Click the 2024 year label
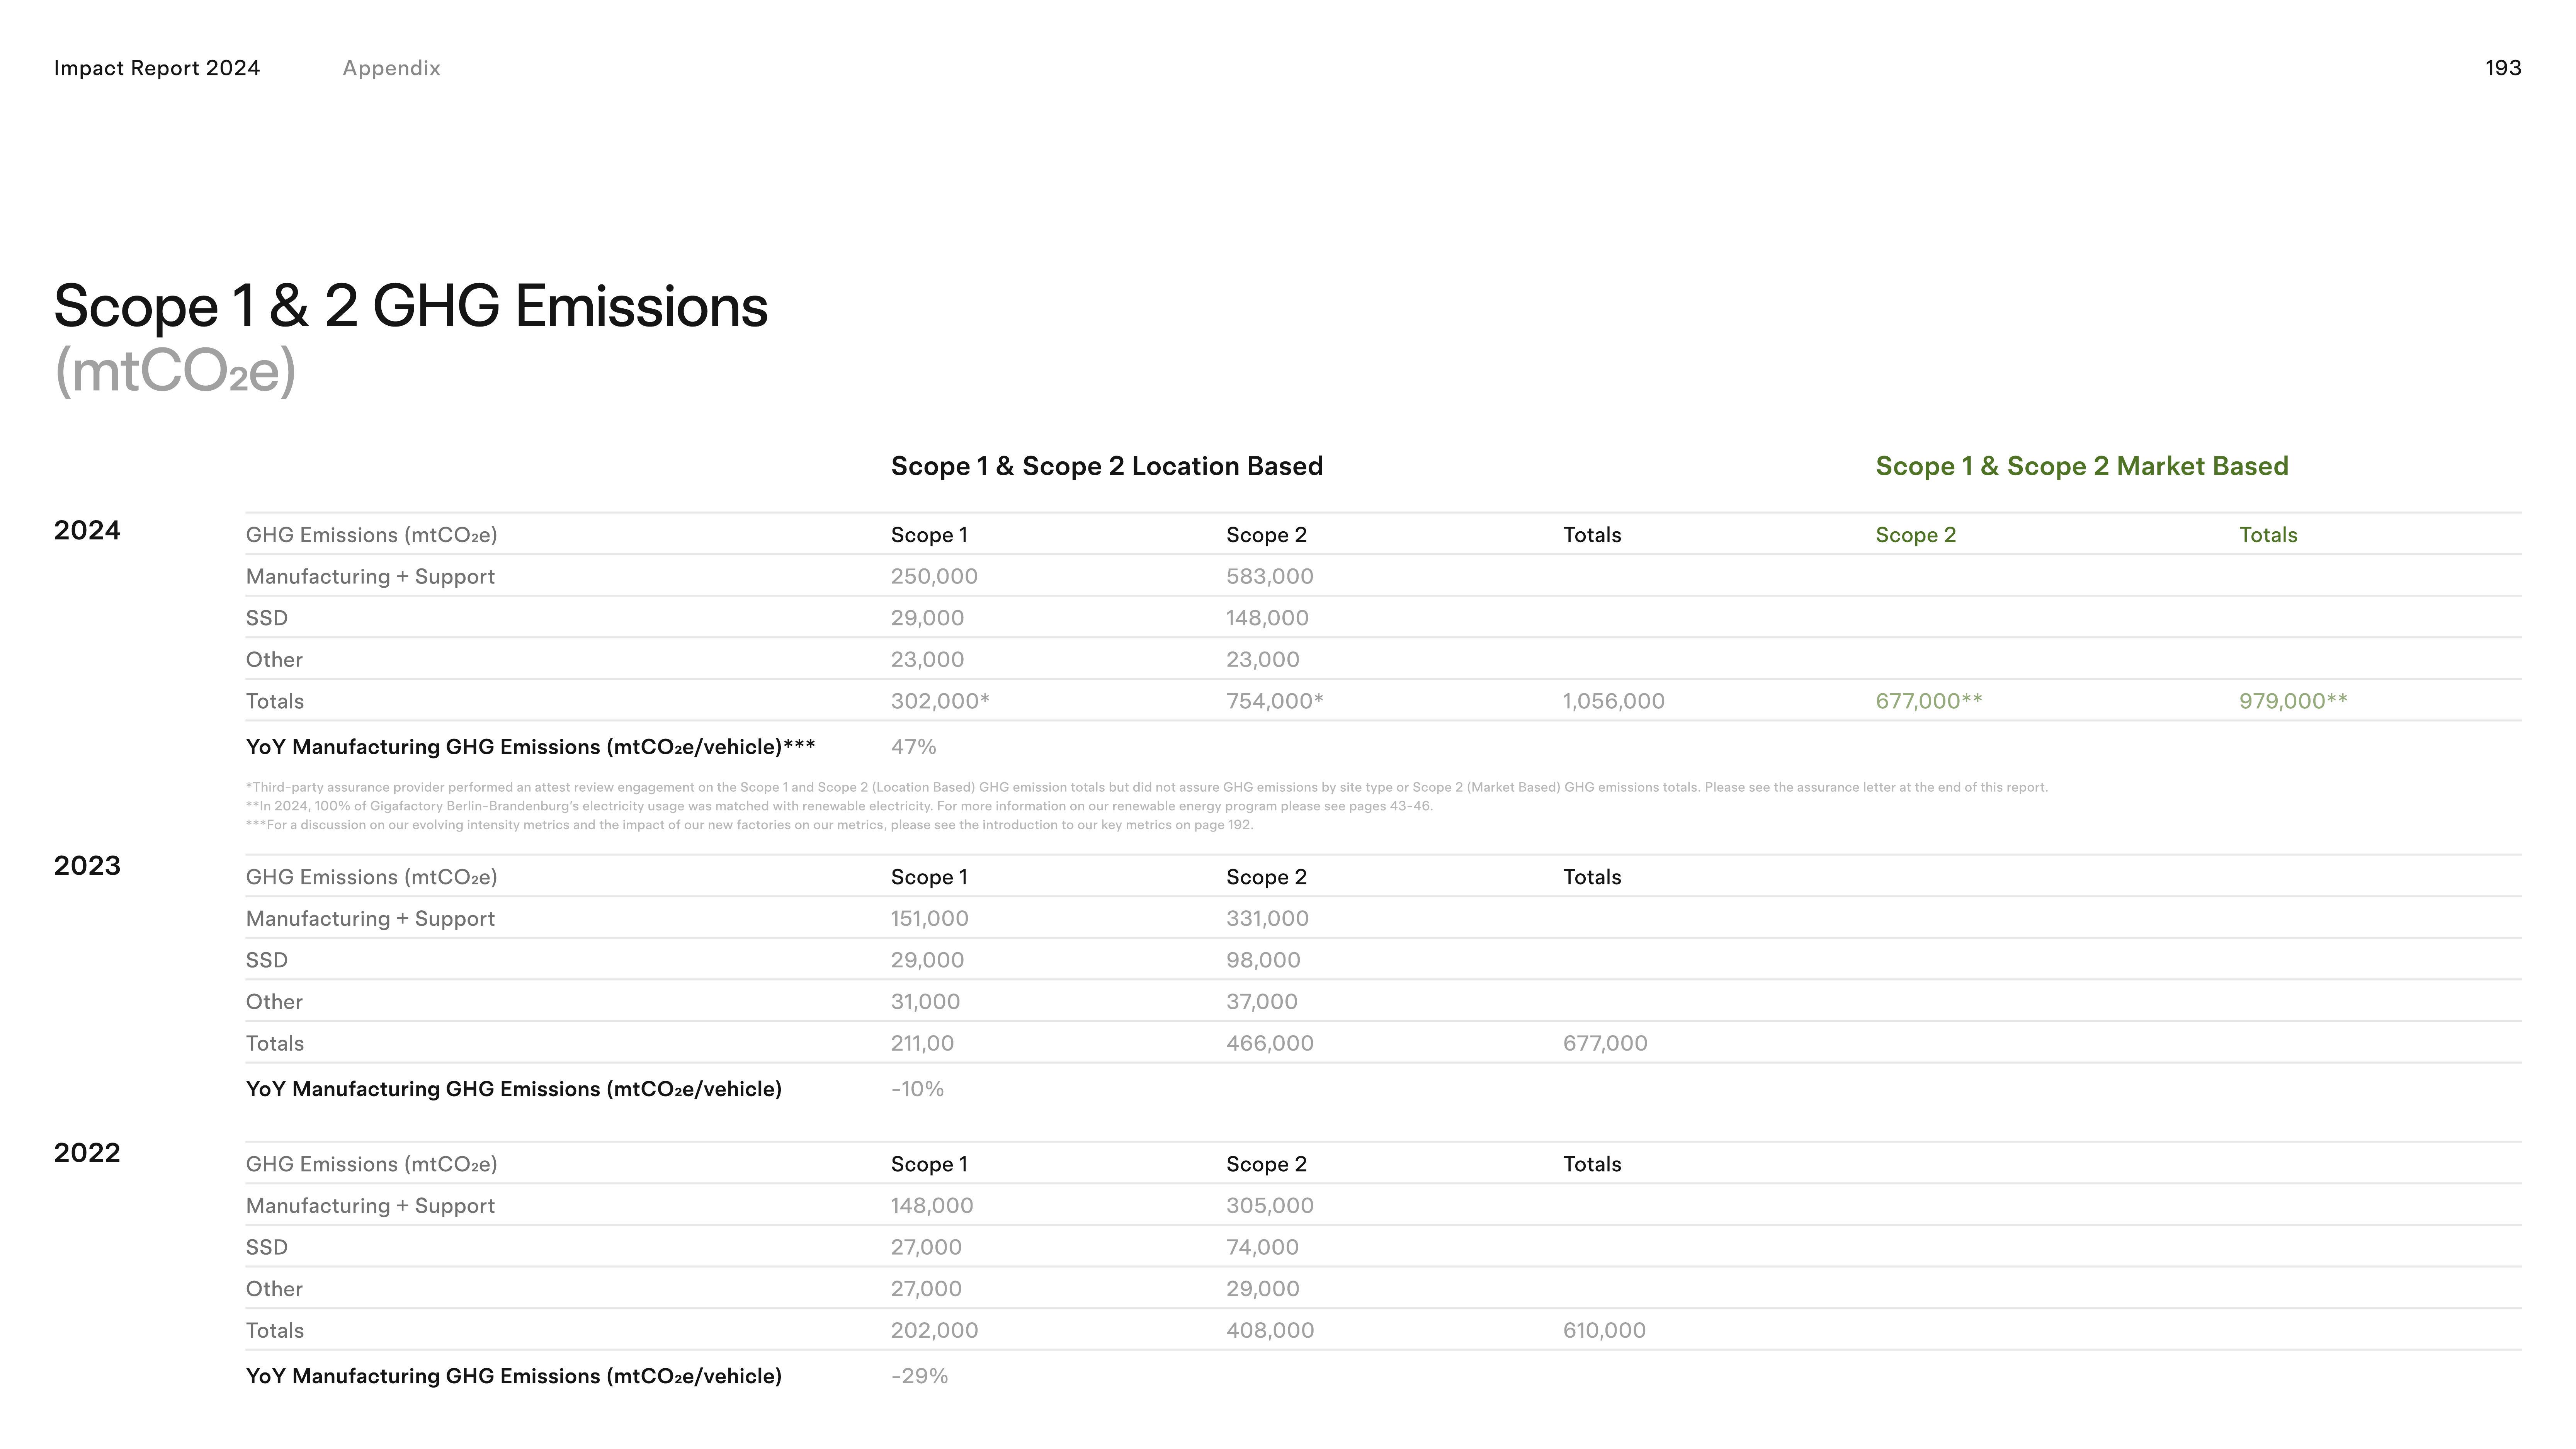The height and width of the screenshot is (1449, 2576). pos(87,531)
